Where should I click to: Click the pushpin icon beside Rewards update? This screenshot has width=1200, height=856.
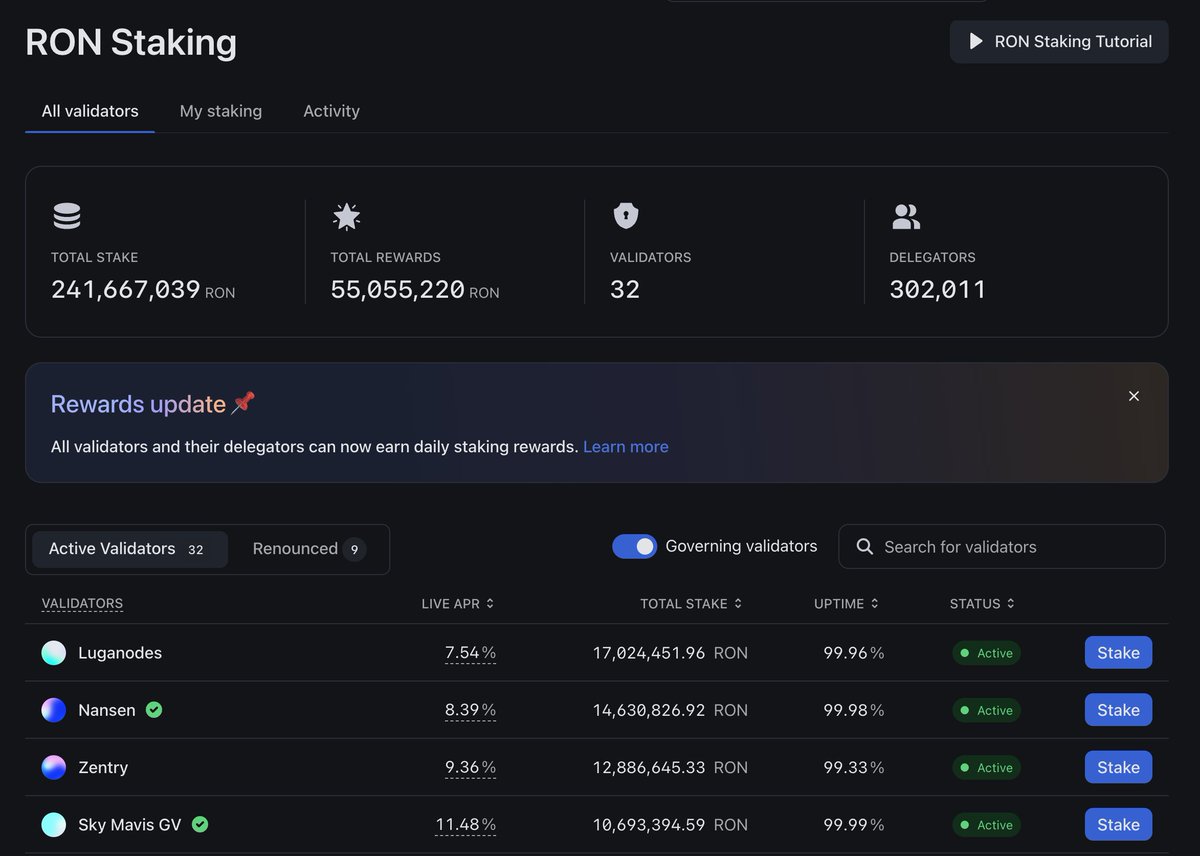click(243, 403)
